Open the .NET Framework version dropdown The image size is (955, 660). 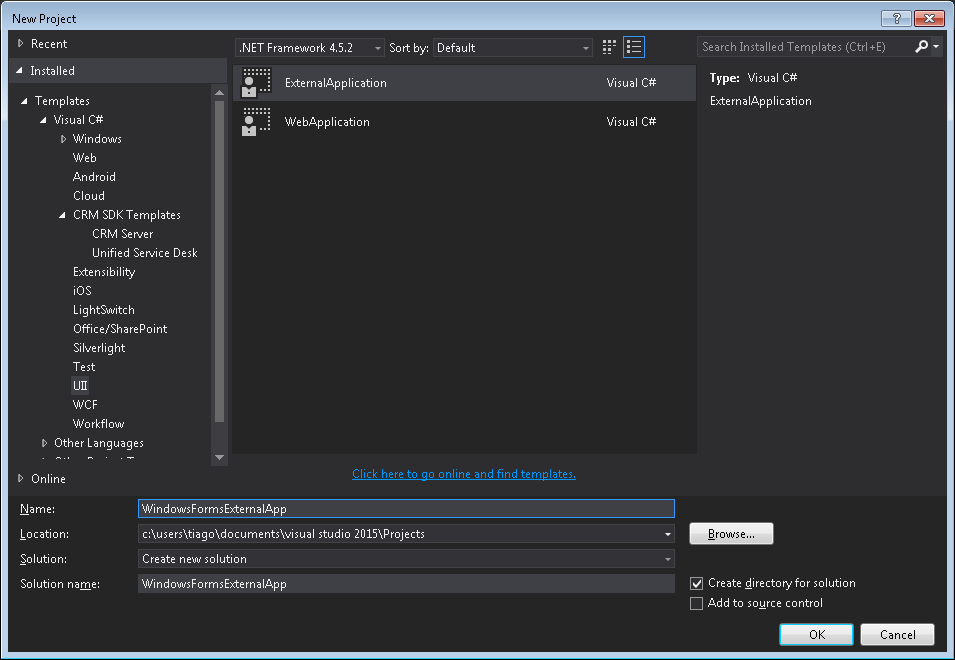pos(310,48)
